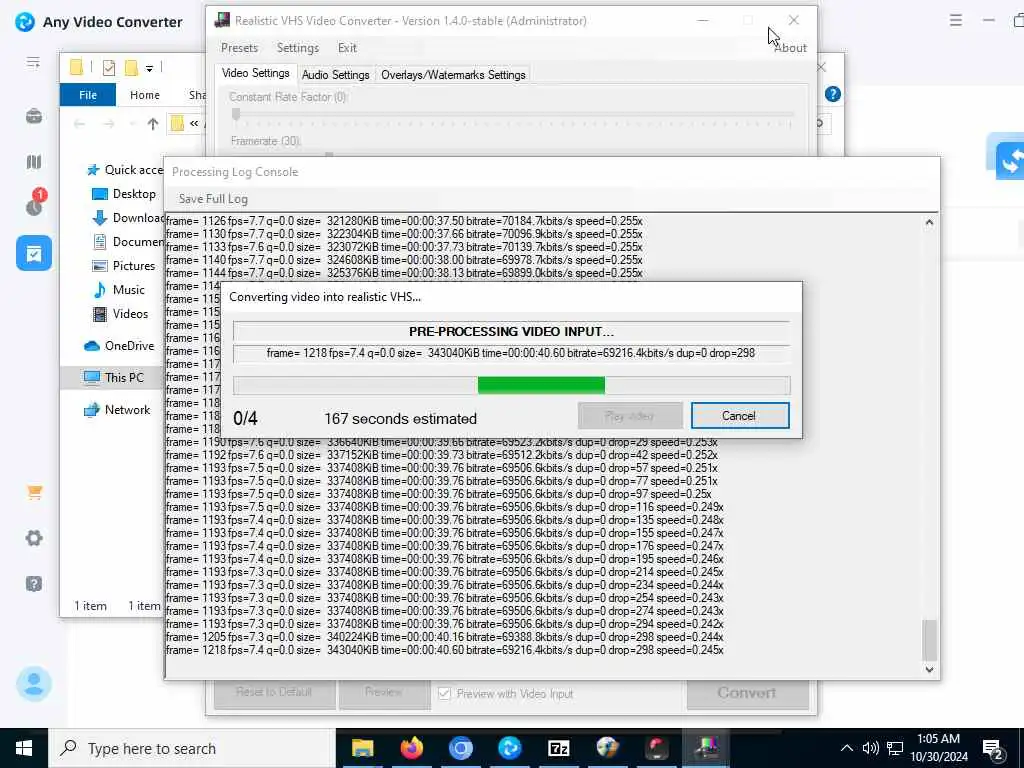This screenshot has height=768, width=1024.
Task: Open help icon in Any Video Converter sidebar
Action: tap(34, 583)
